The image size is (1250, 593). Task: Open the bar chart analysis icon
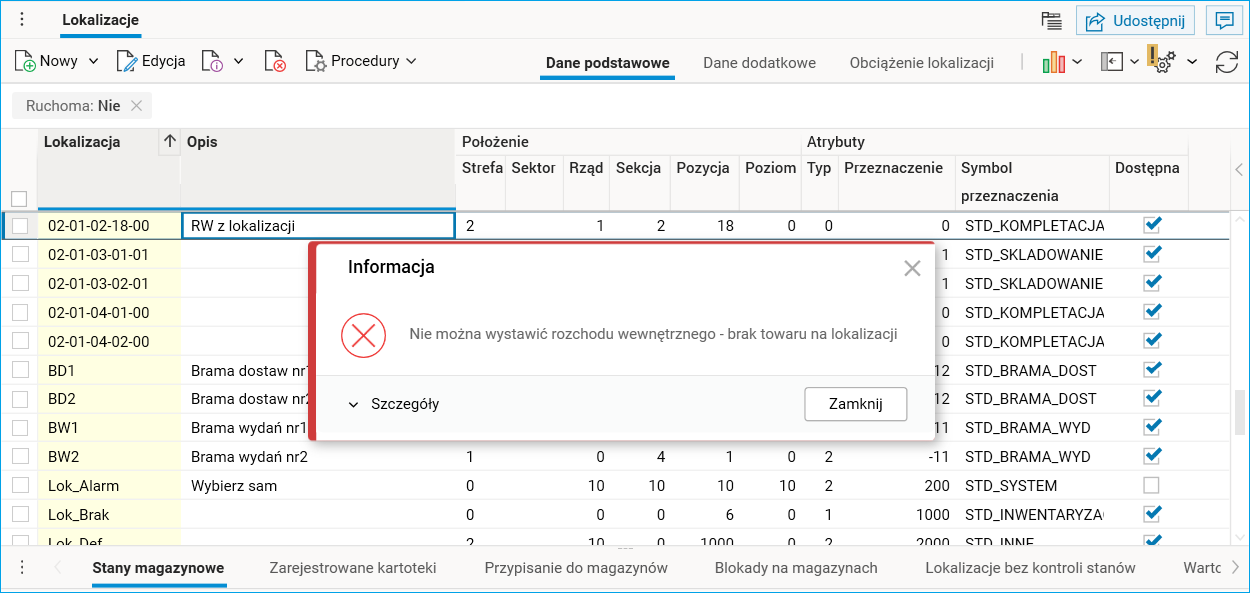[1053, 62]
